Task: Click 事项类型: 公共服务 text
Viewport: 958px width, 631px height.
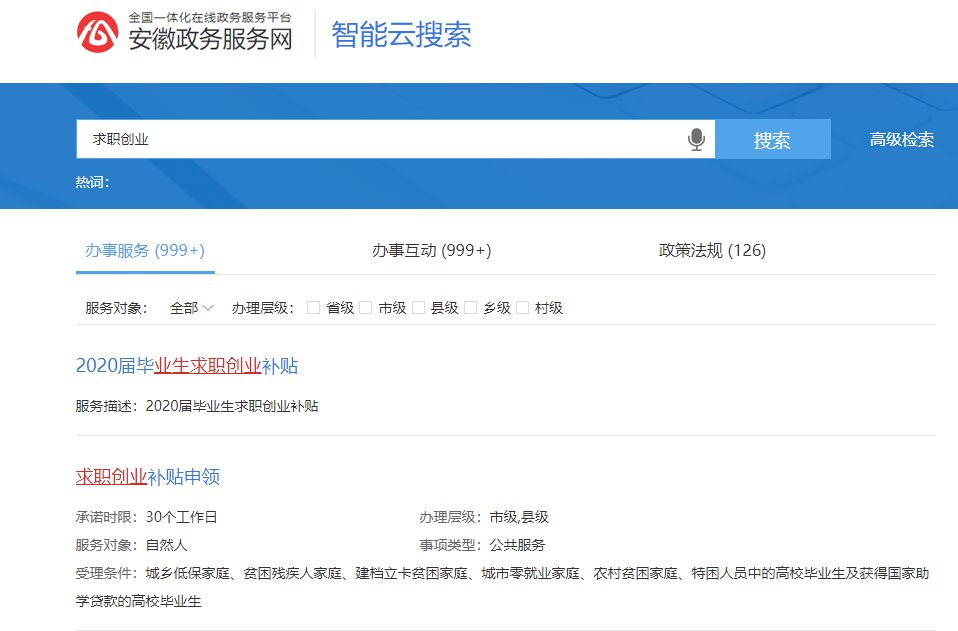Action: 482,545
